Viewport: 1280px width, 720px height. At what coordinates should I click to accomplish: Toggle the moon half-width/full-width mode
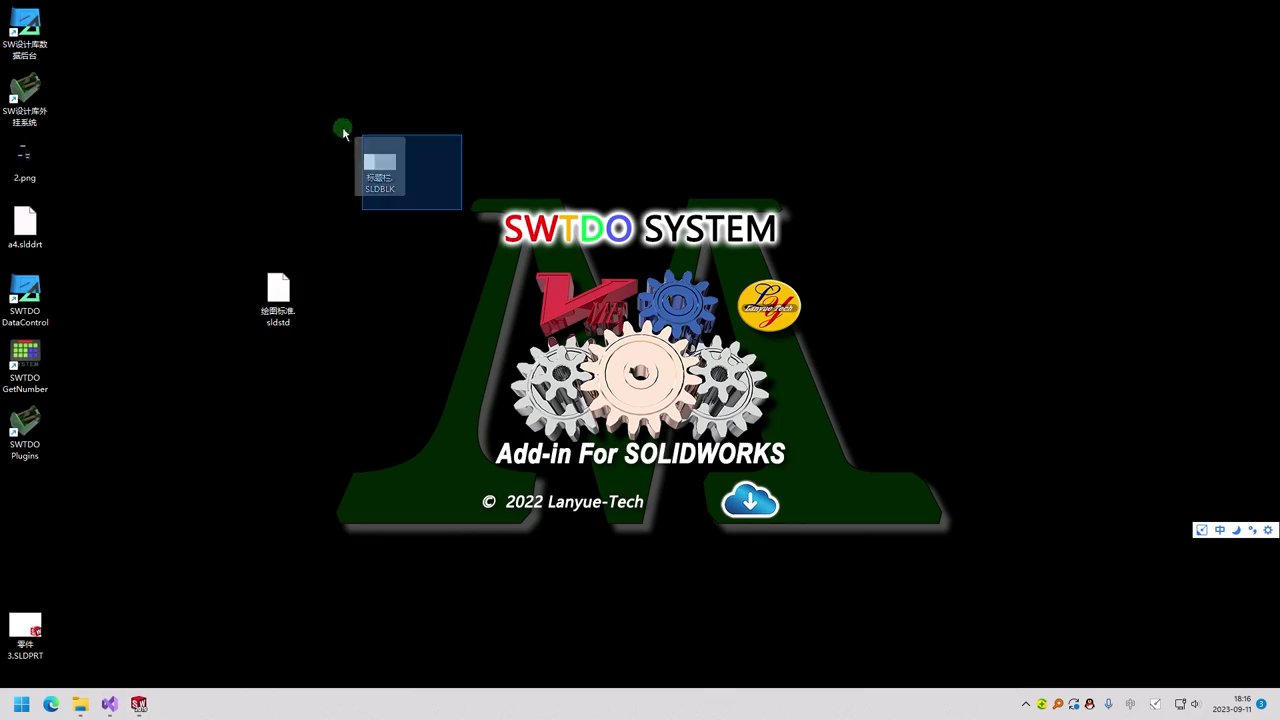point(1236,530)
